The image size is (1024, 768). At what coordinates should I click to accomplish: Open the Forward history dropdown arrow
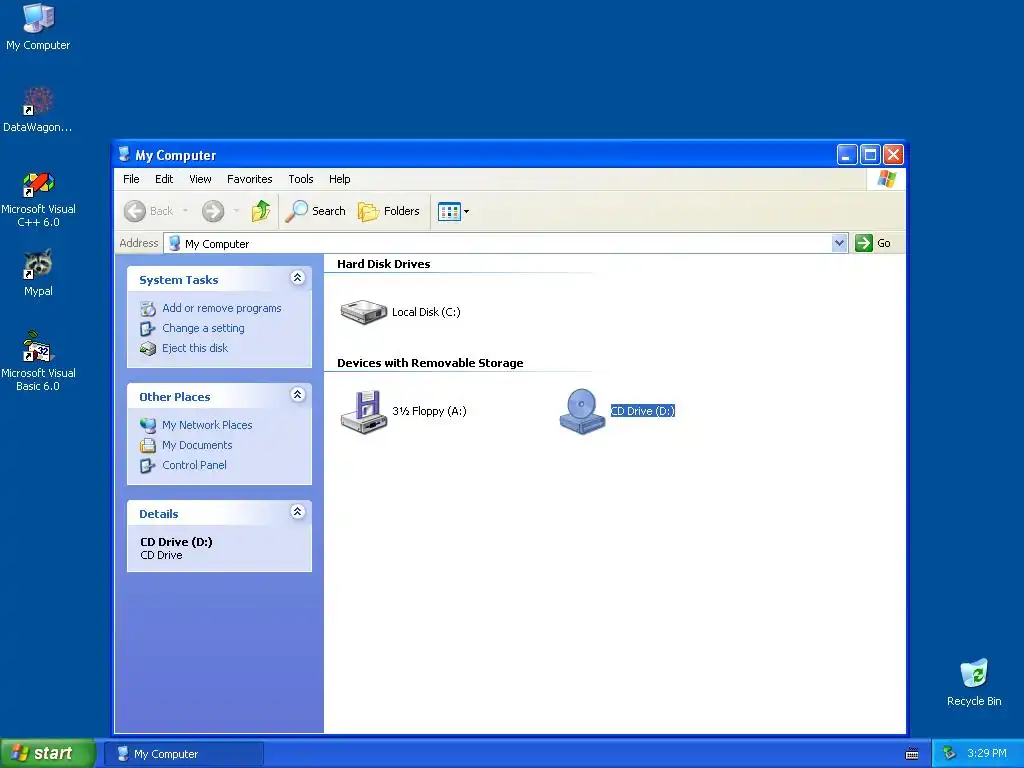coord(236,211)
